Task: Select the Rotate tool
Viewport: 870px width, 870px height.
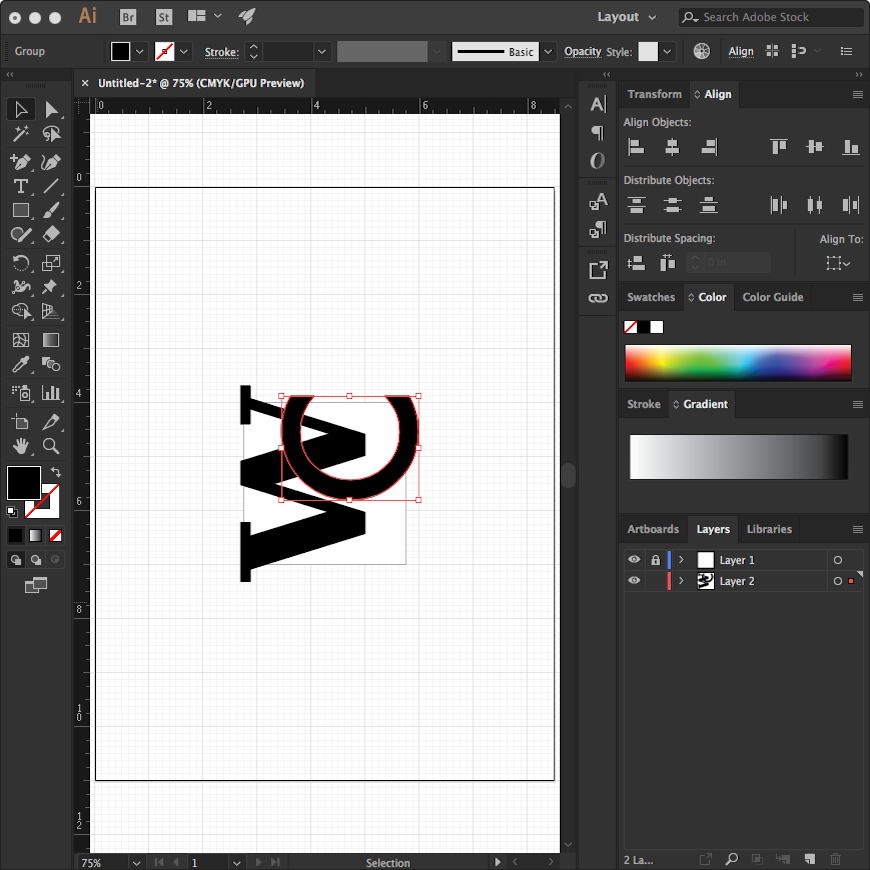Action: 20,263
